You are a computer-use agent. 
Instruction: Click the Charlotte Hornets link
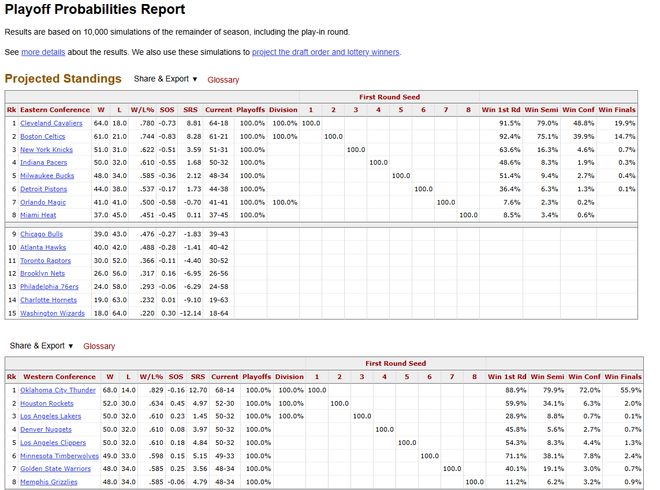[48, 300]
